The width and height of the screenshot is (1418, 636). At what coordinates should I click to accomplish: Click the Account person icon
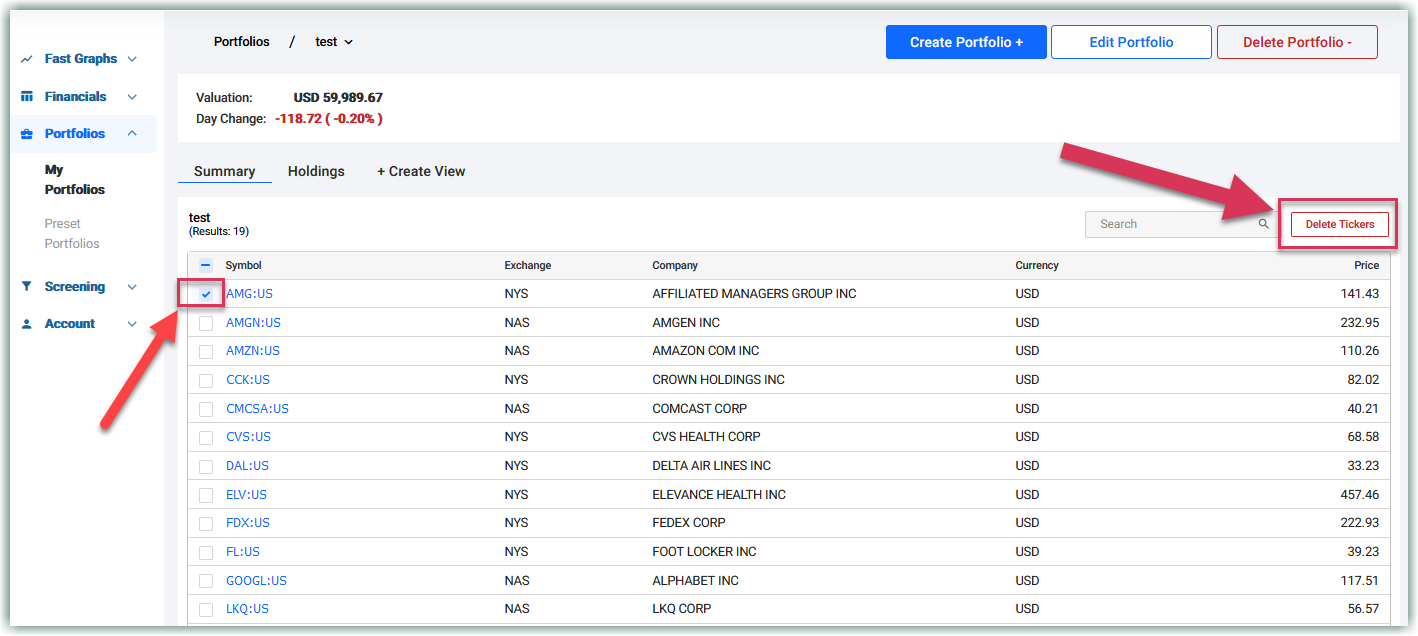coord(27,324)
